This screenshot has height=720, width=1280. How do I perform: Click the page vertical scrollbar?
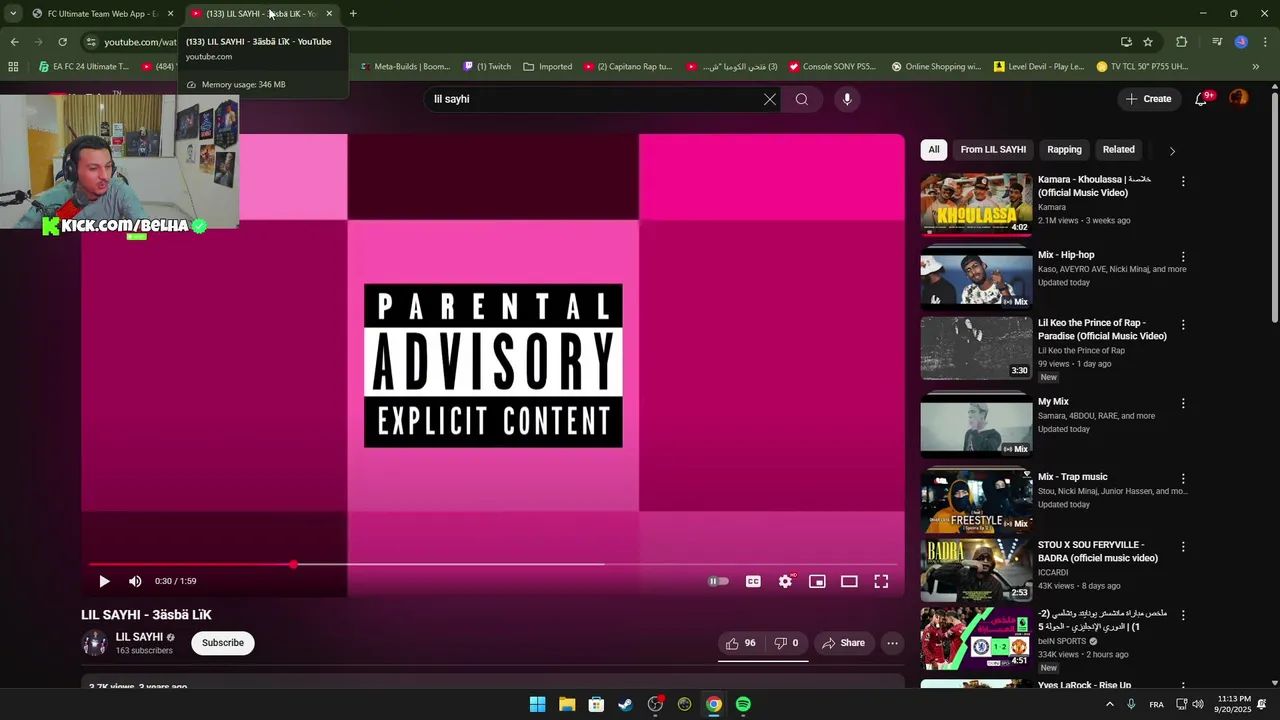click(1274, 206)
